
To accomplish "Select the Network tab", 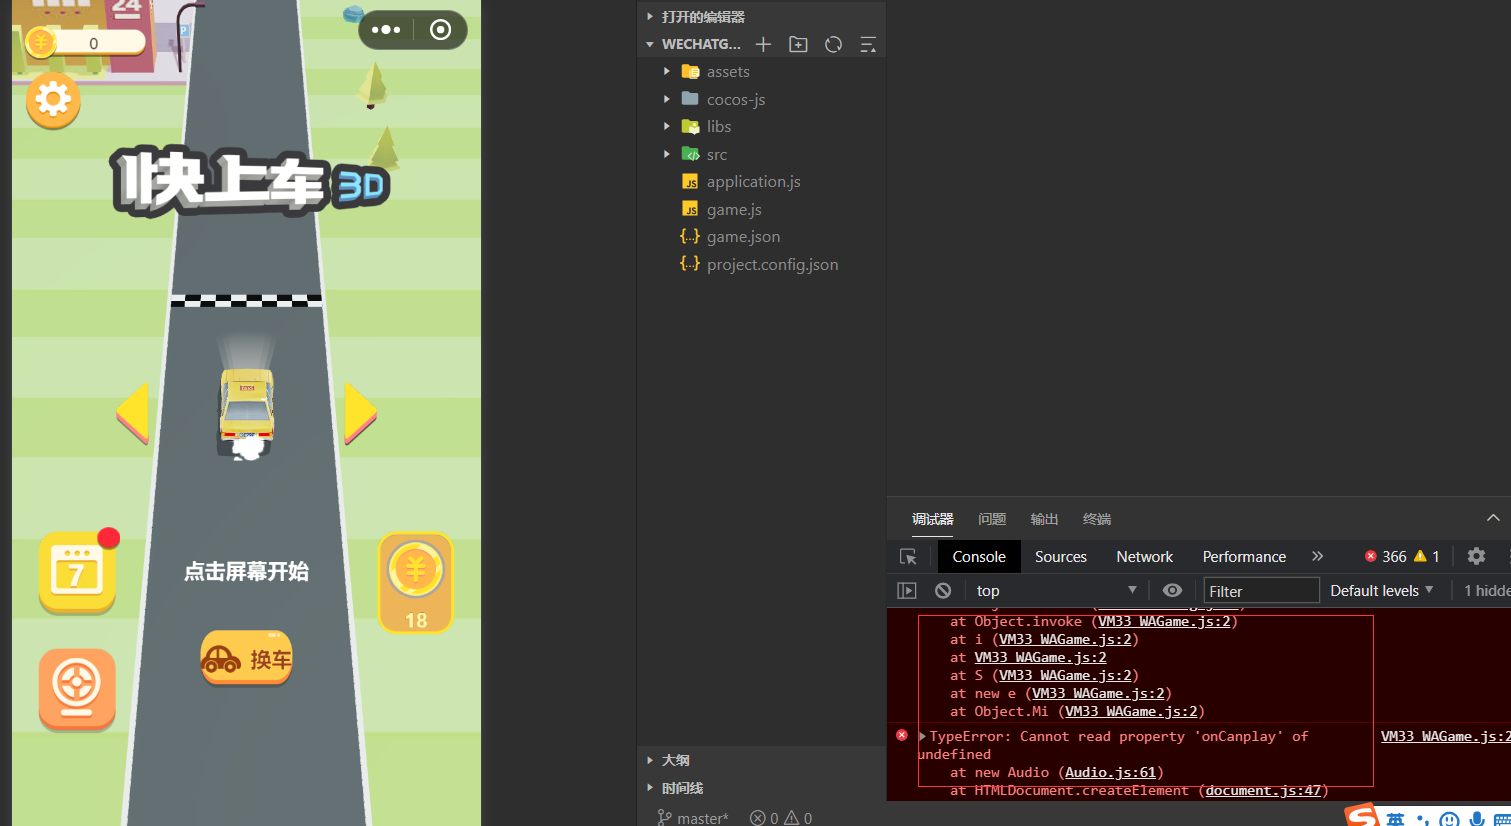I will 1145,557.
